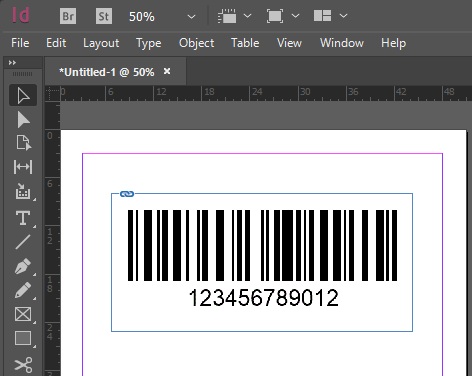Screen dimensions: 472x376
Task: Open the Layout menu
Action: 101,43
